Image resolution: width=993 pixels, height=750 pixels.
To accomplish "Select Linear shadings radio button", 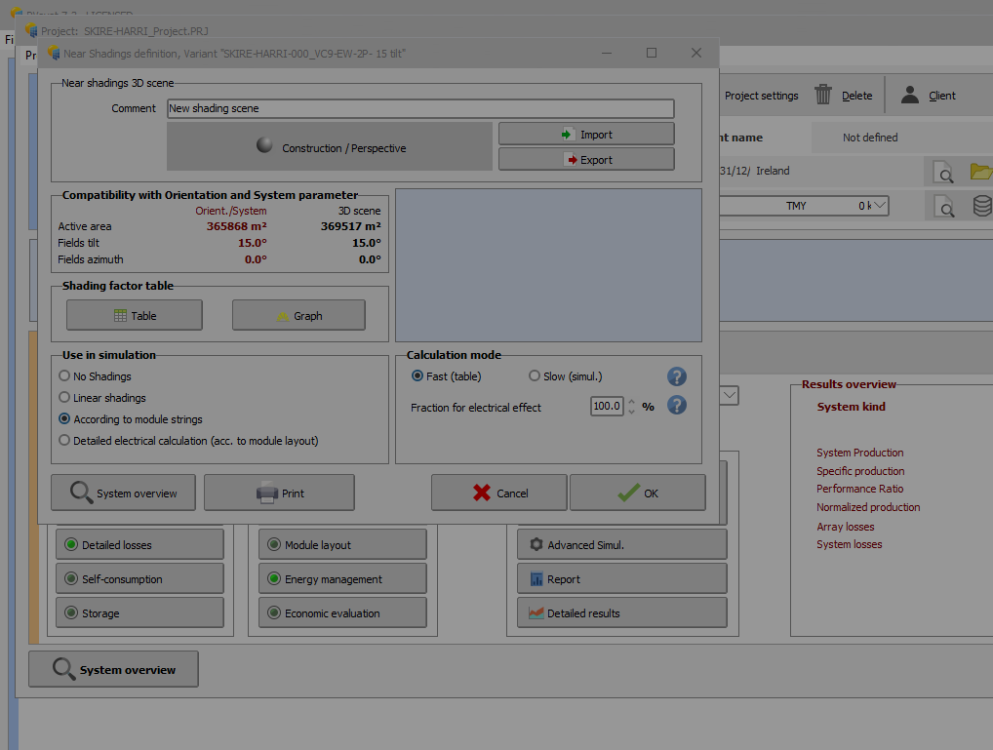I will click(65, 398).
